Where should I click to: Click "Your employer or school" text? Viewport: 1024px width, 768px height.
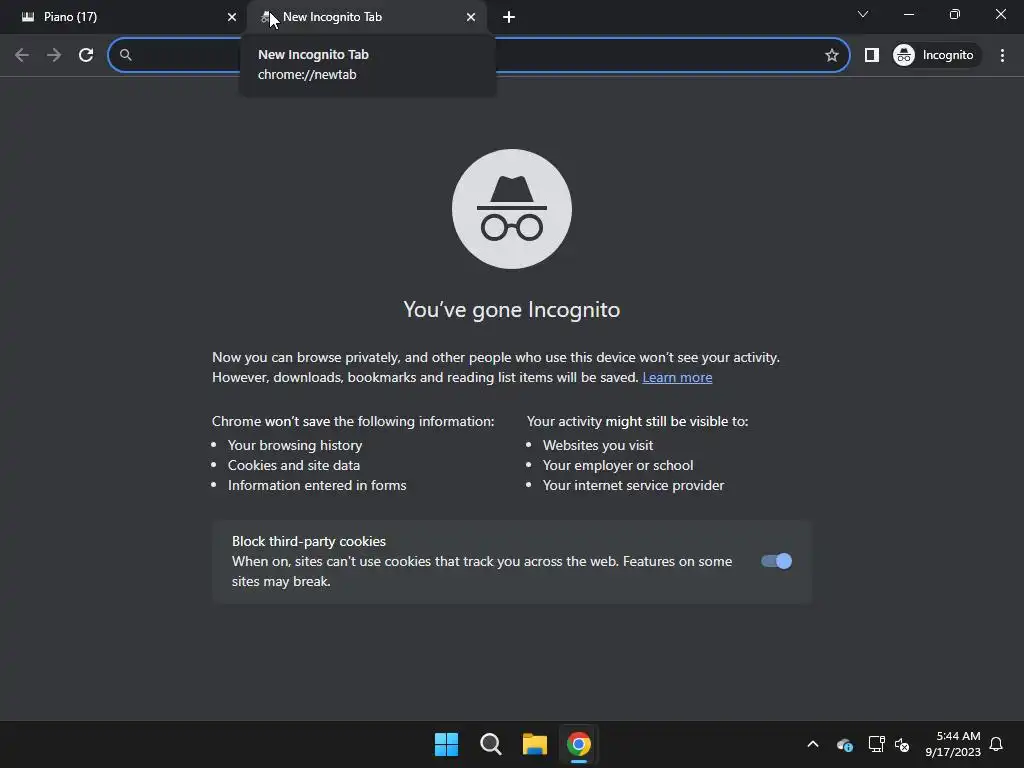[x=618, y=465]
